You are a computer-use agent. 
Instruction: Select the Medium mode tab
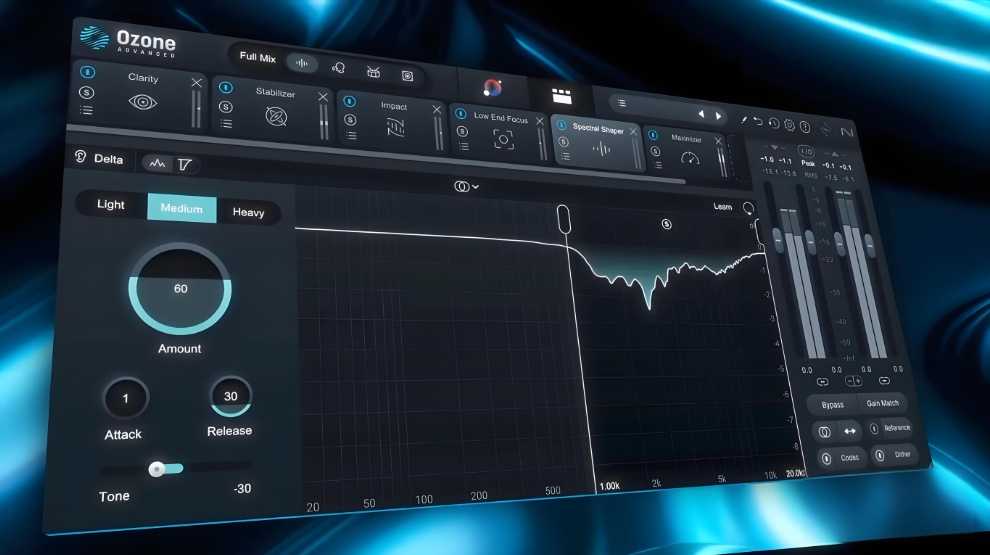click(181, 208)
